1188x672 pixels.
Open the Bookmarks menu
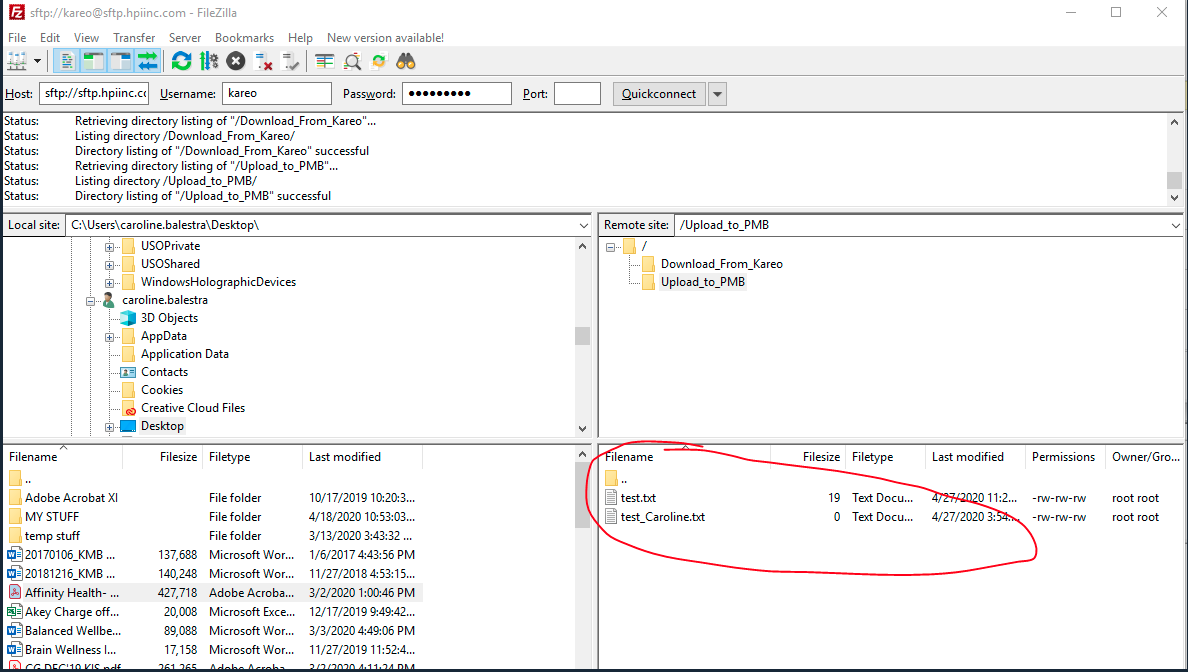click(245, 38)
